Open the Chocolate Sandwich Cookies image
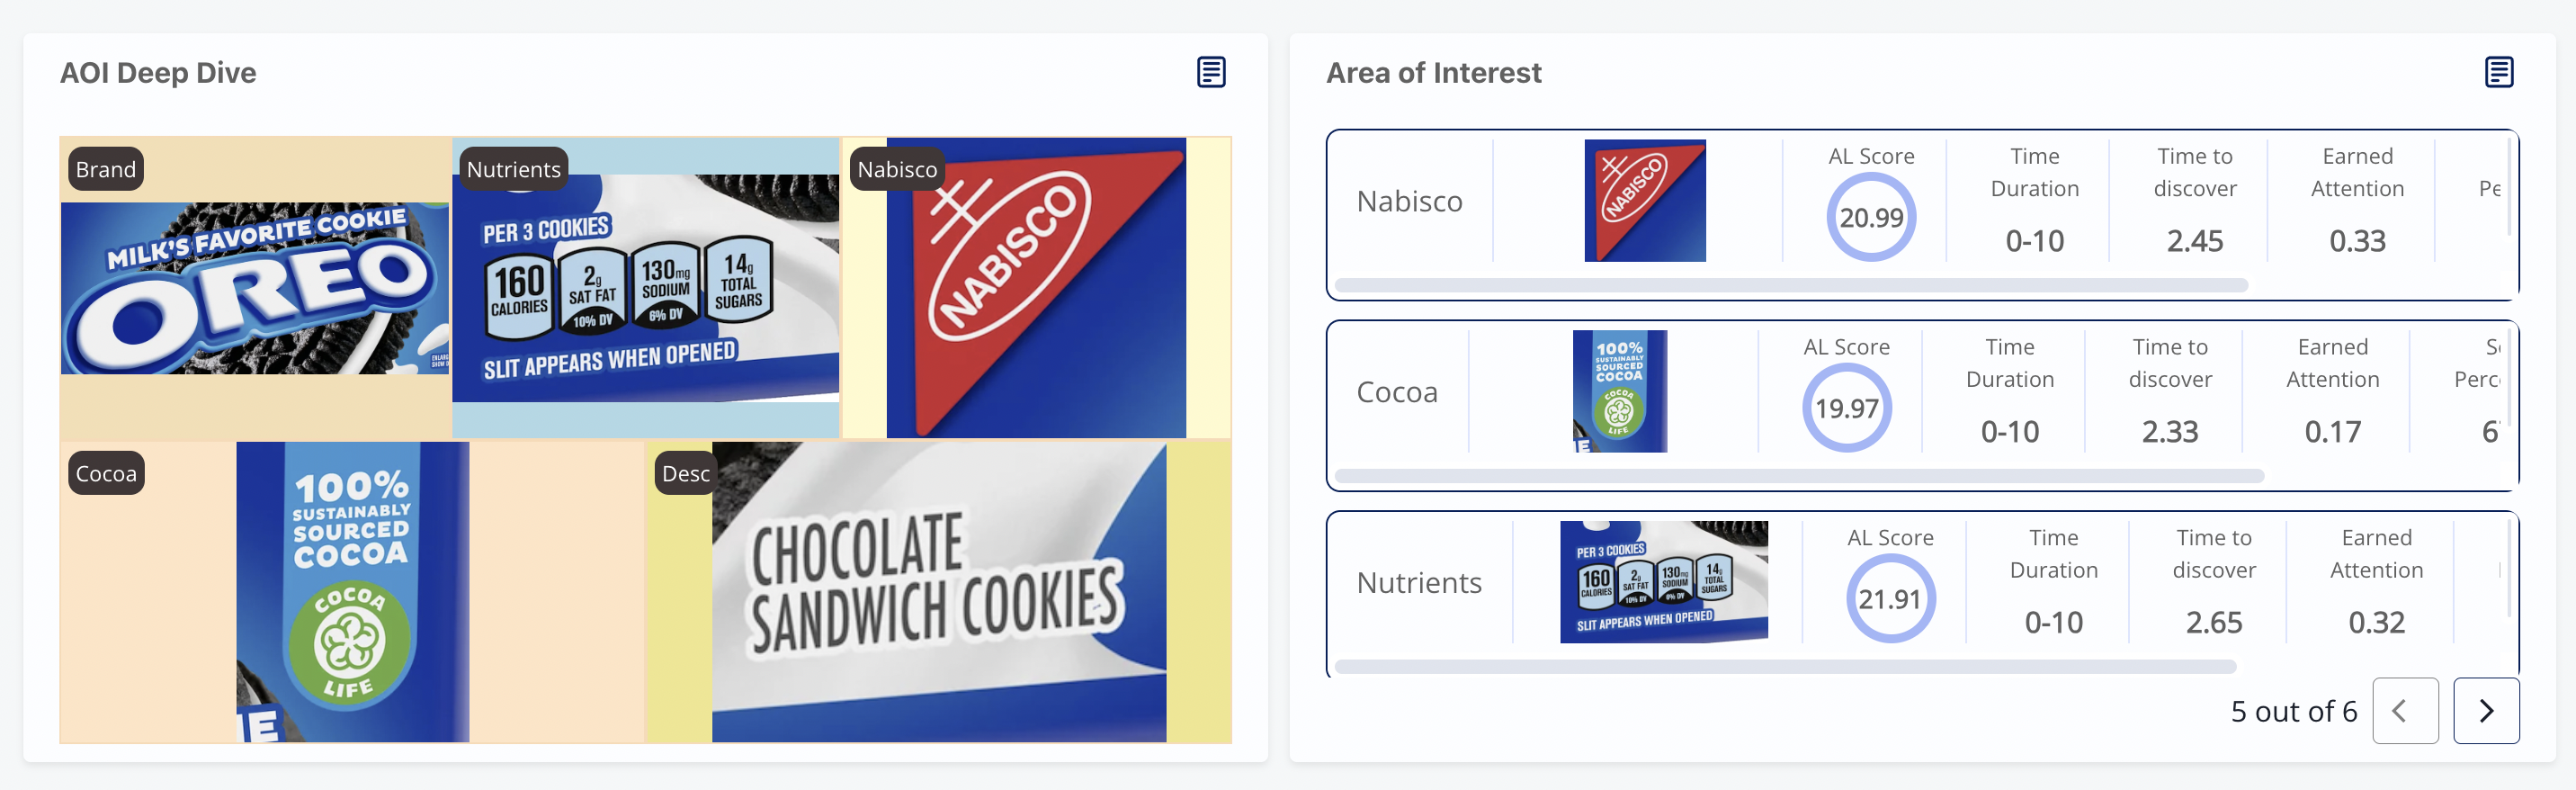 (x=939, y=592)
